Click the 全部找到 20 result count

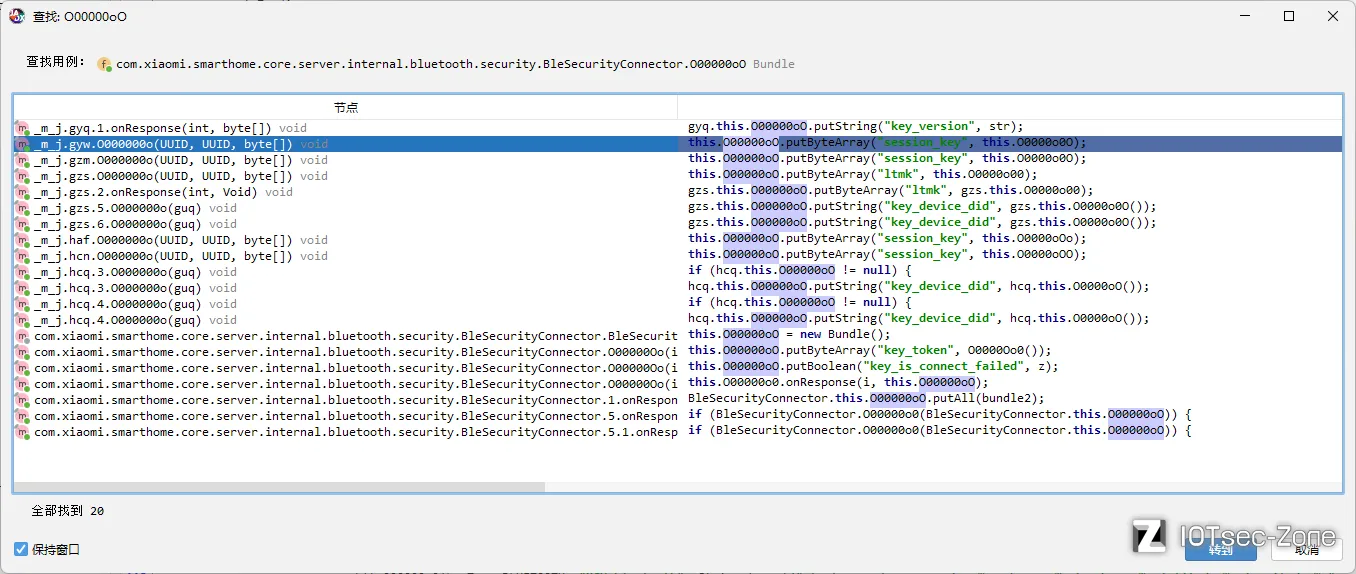tap(68, 511)
